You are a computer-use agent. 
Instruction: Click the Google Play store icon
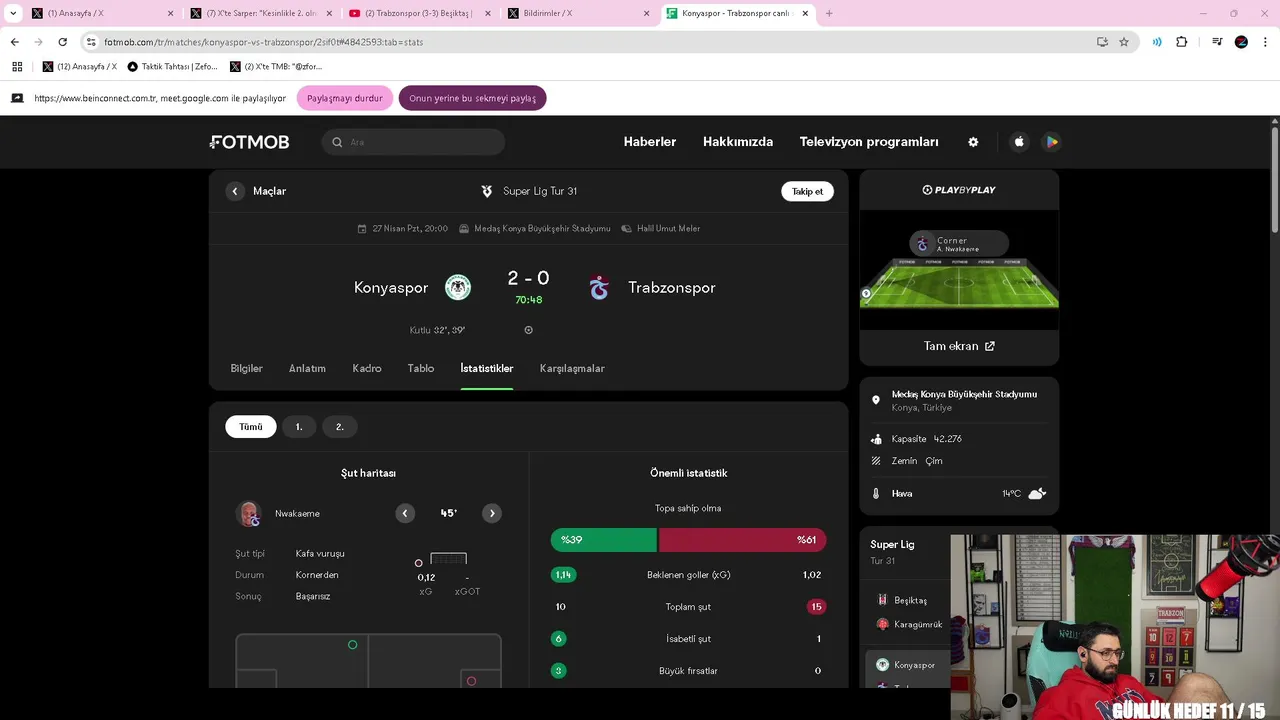coord(1051,142)
